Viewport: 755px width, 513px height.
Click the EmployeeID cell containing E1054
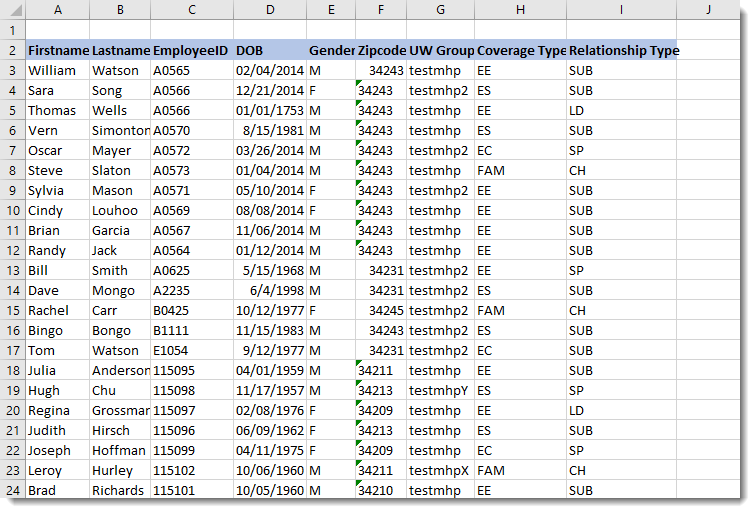192,350
